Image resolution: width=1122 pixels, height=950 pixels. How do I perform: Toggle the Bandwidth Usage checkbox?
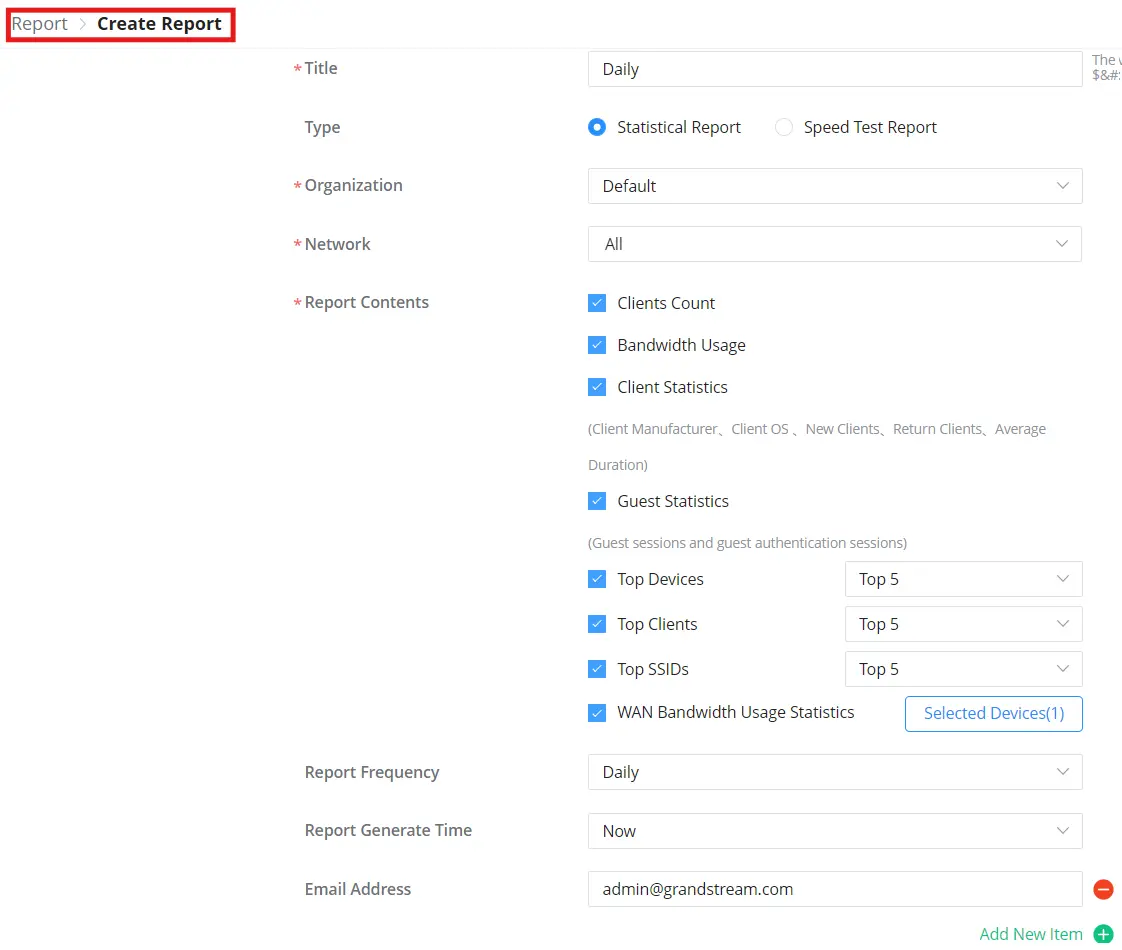pos(597,346)
